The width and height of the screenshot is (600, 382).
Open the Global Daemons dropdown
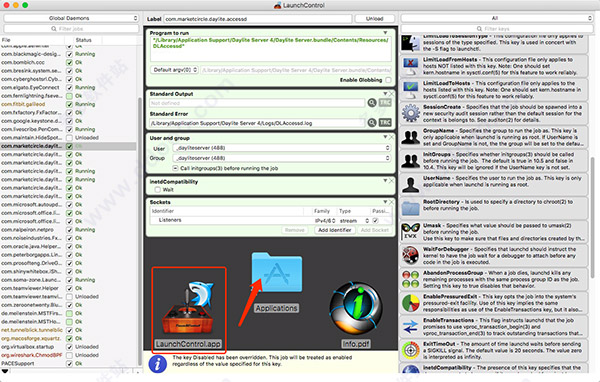pyautogui.click(x=71, y=18)
